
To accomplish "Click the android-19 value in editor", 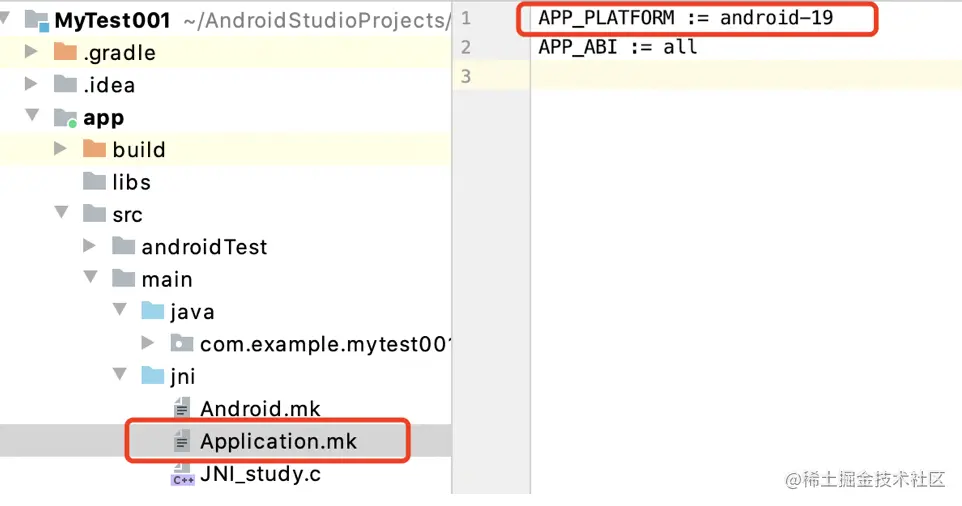I will (777, 18).
